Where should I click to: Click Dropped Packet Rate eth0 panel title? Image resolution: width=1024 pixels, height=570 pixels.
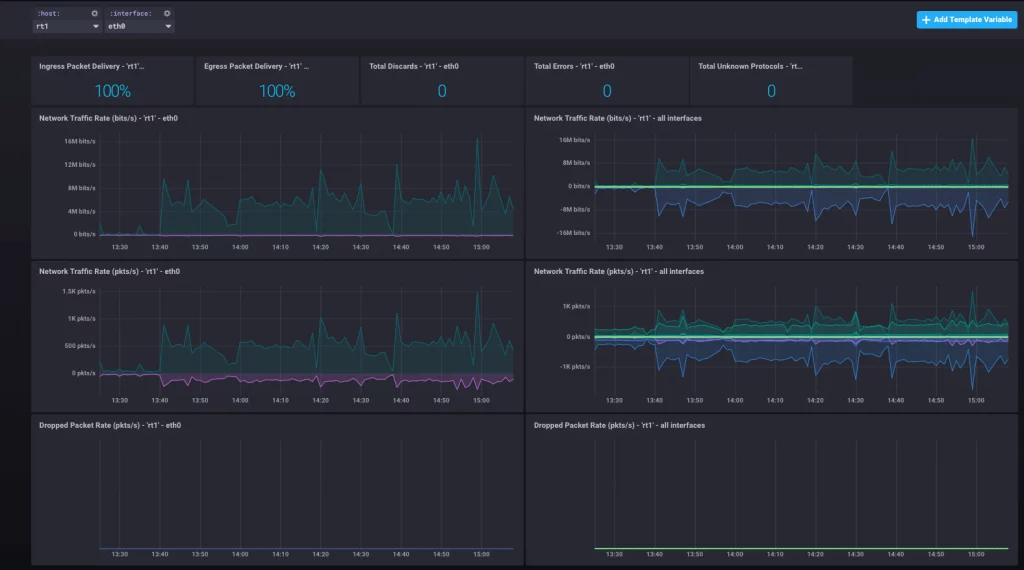[x=110, y=425]
